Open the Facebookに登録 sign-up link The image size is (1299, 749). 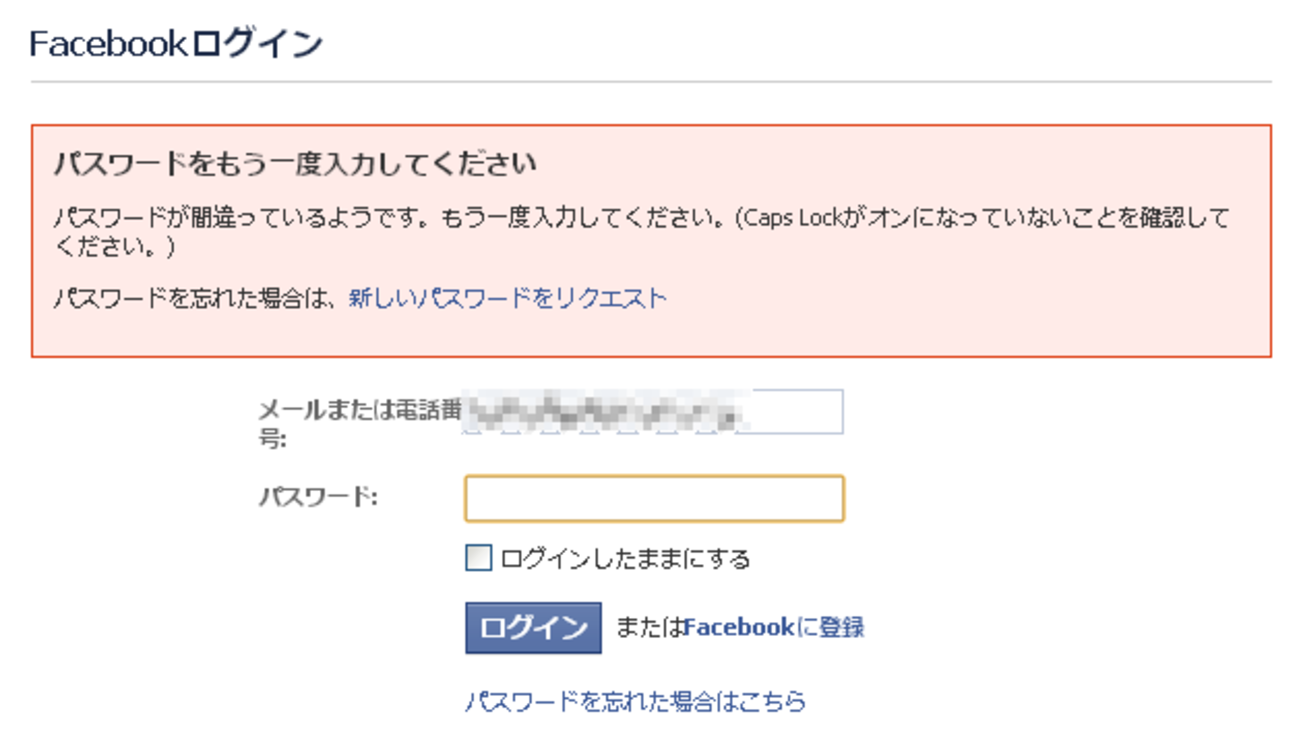click(774, 628)
